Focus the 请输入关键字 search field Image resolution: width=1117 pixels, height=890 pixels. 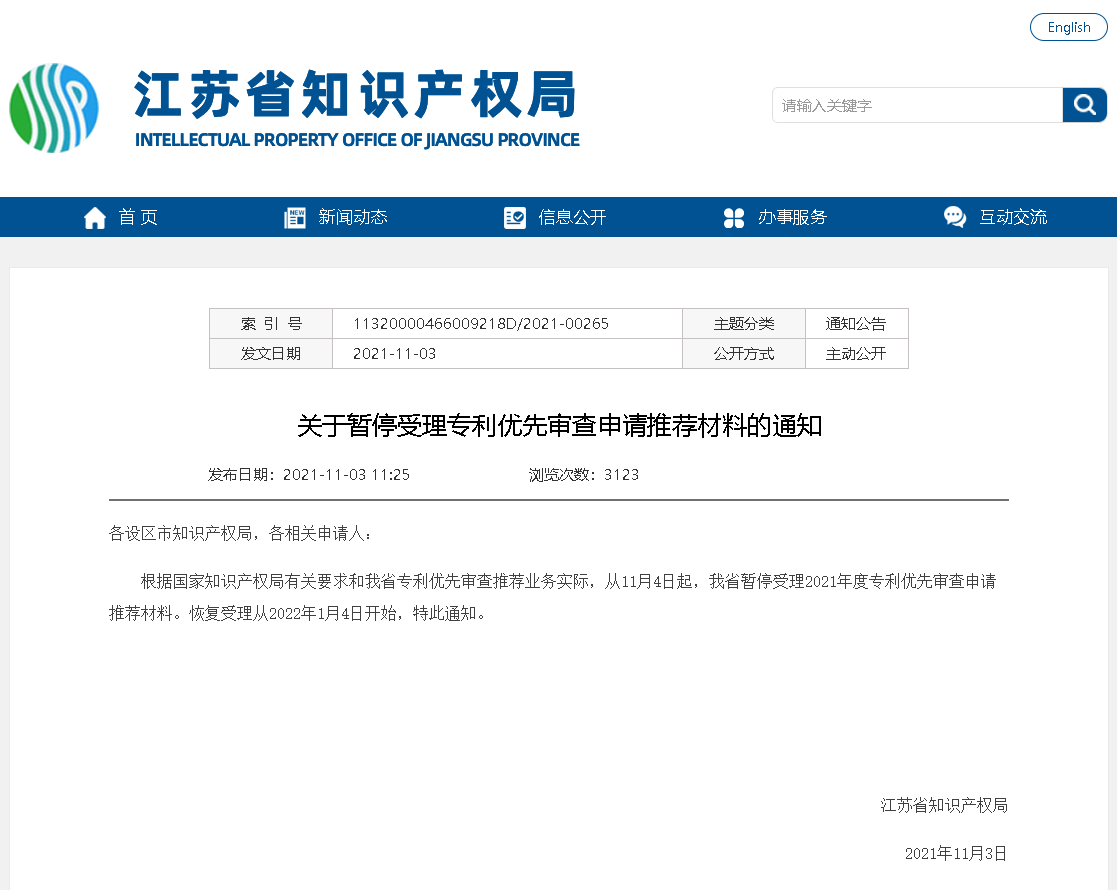coord(918,105)
